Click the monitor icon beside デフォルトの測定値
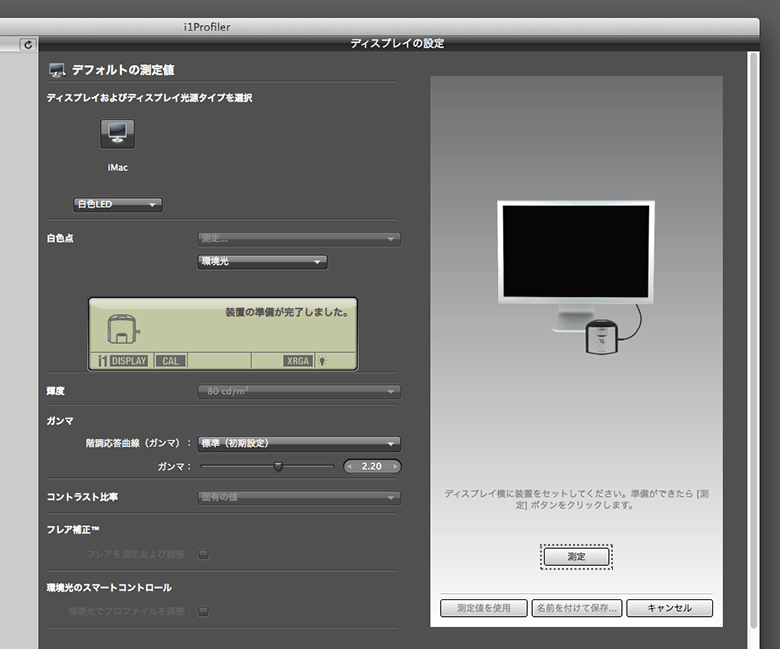 [57, 70]
